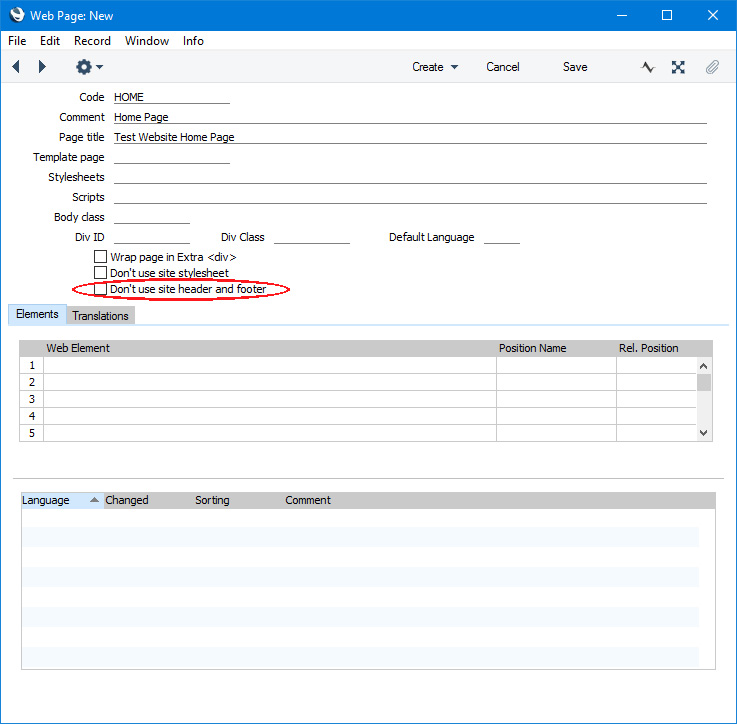Tick Don't use site header and footer
The width and height of the screenshot is (737, 724).
click(100, 289)
